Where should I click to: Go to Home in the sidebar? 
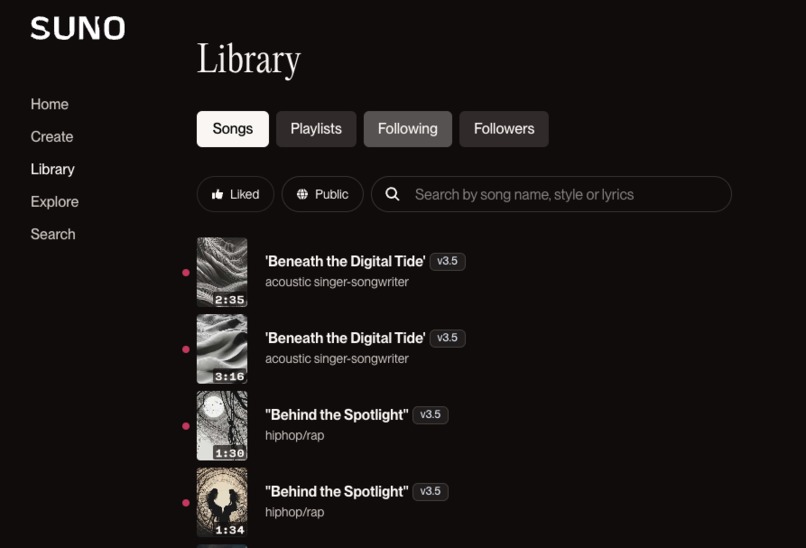click(x=49, y=104)
